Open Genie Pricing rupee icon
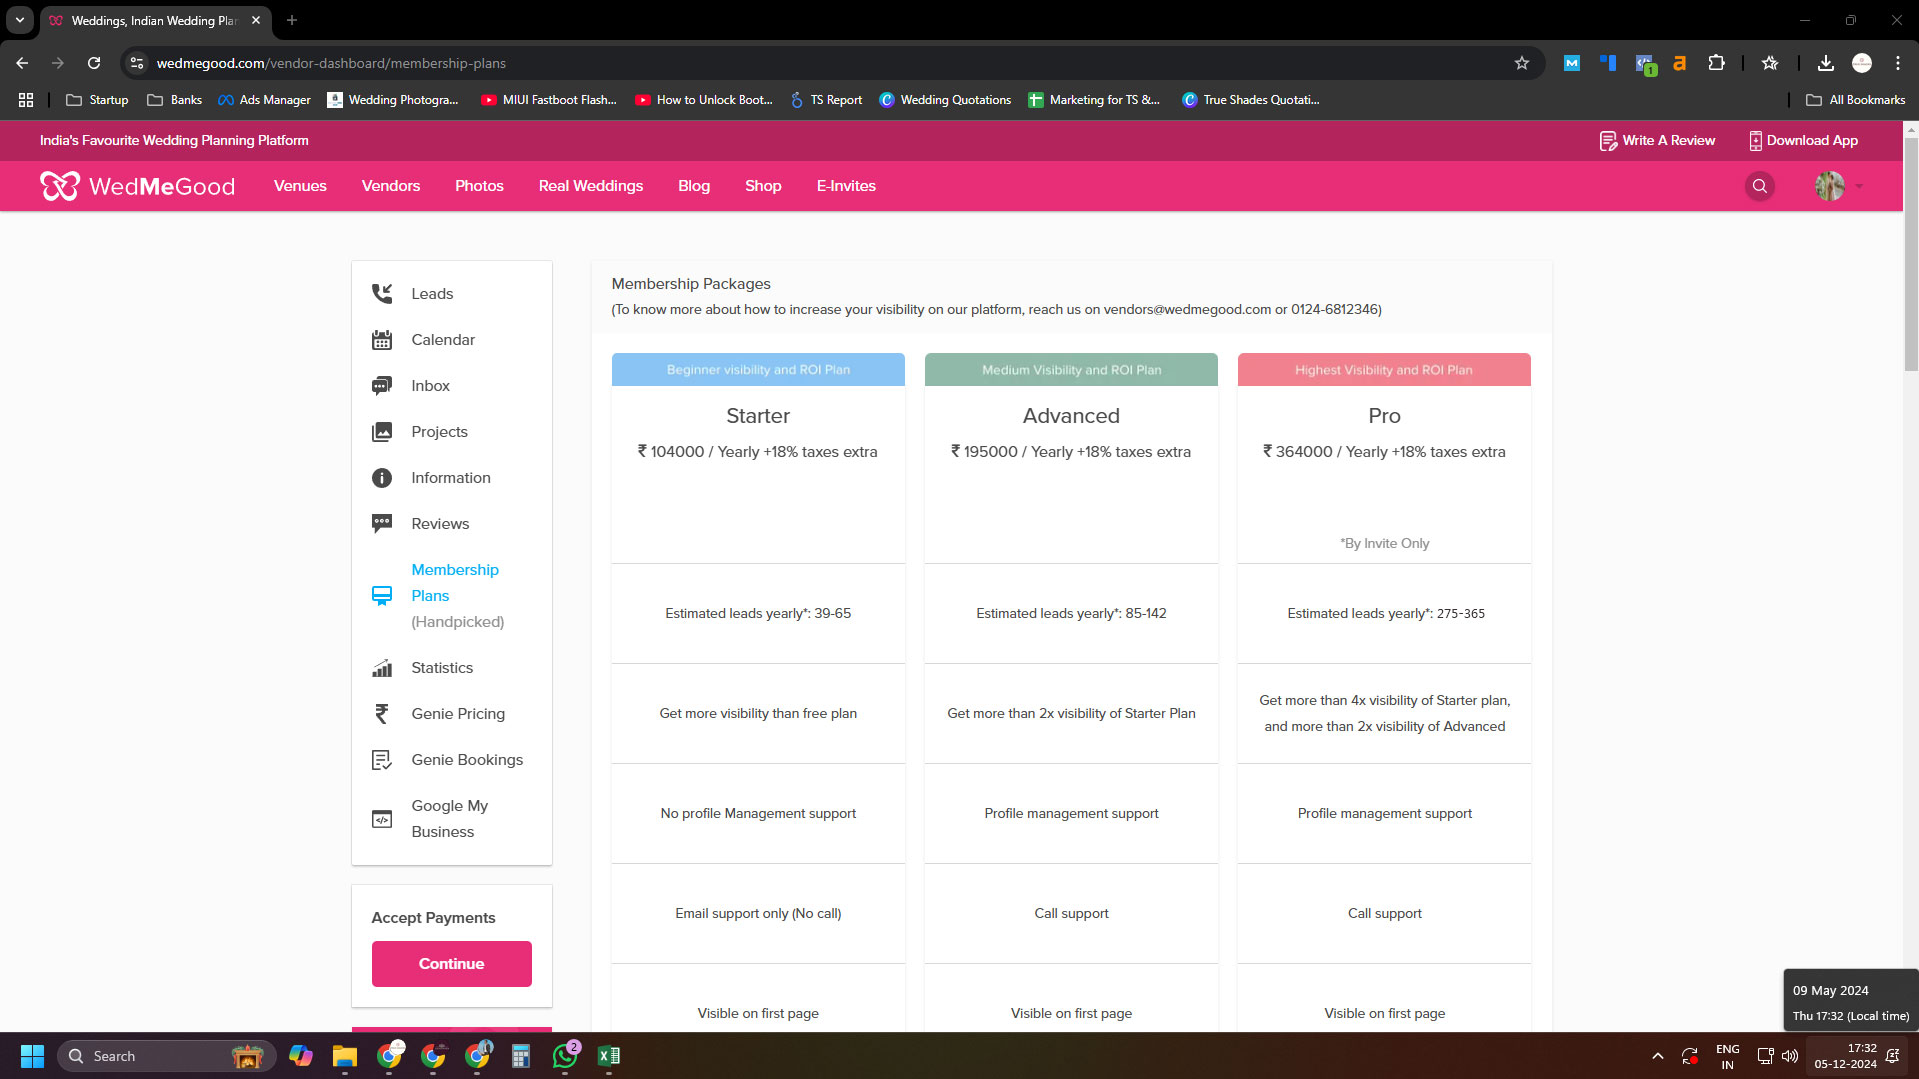The image size is (1919, 1079). [x=382, y=714]
